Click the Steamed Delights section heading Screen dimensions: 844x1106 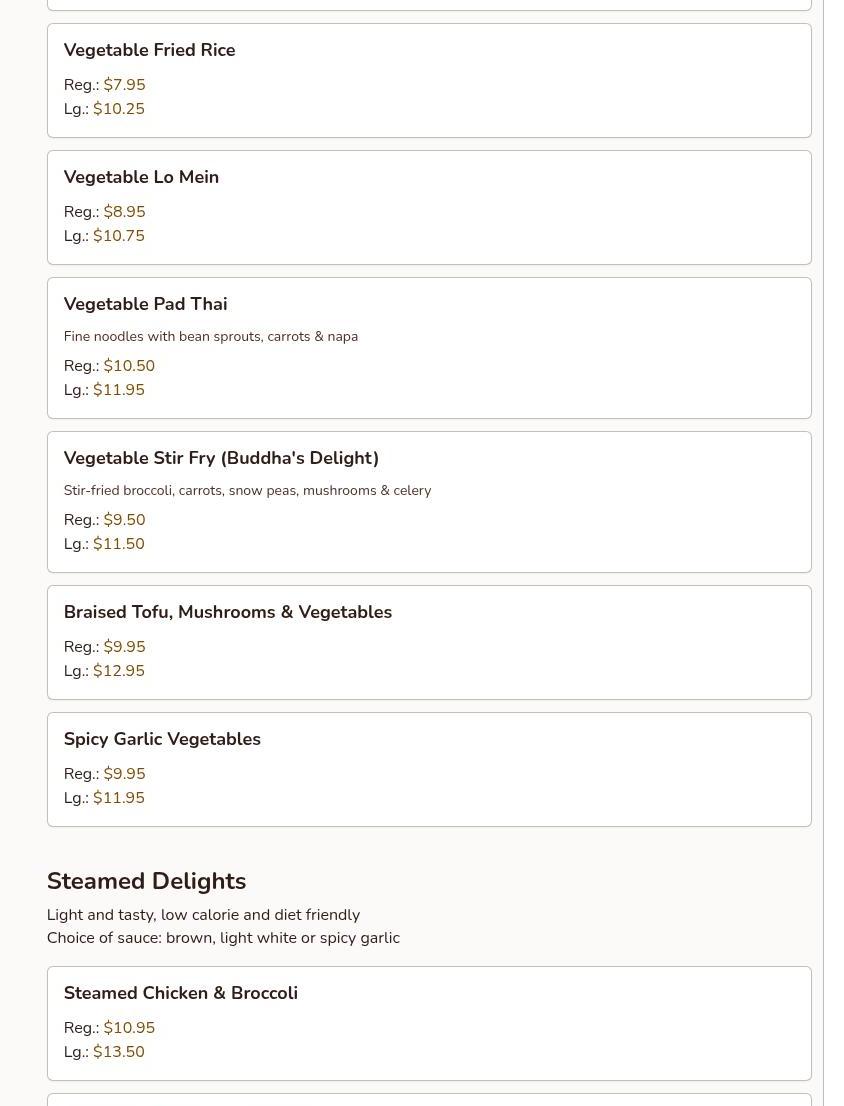click(146, 881)
